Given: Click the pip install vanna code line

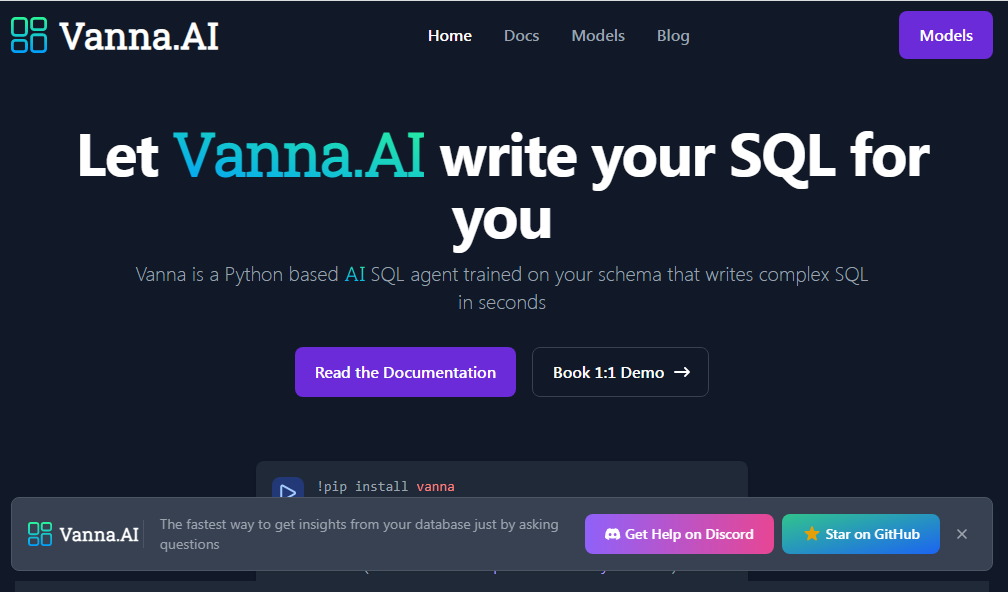Looking at the screenshot, I should coord(385,487).
